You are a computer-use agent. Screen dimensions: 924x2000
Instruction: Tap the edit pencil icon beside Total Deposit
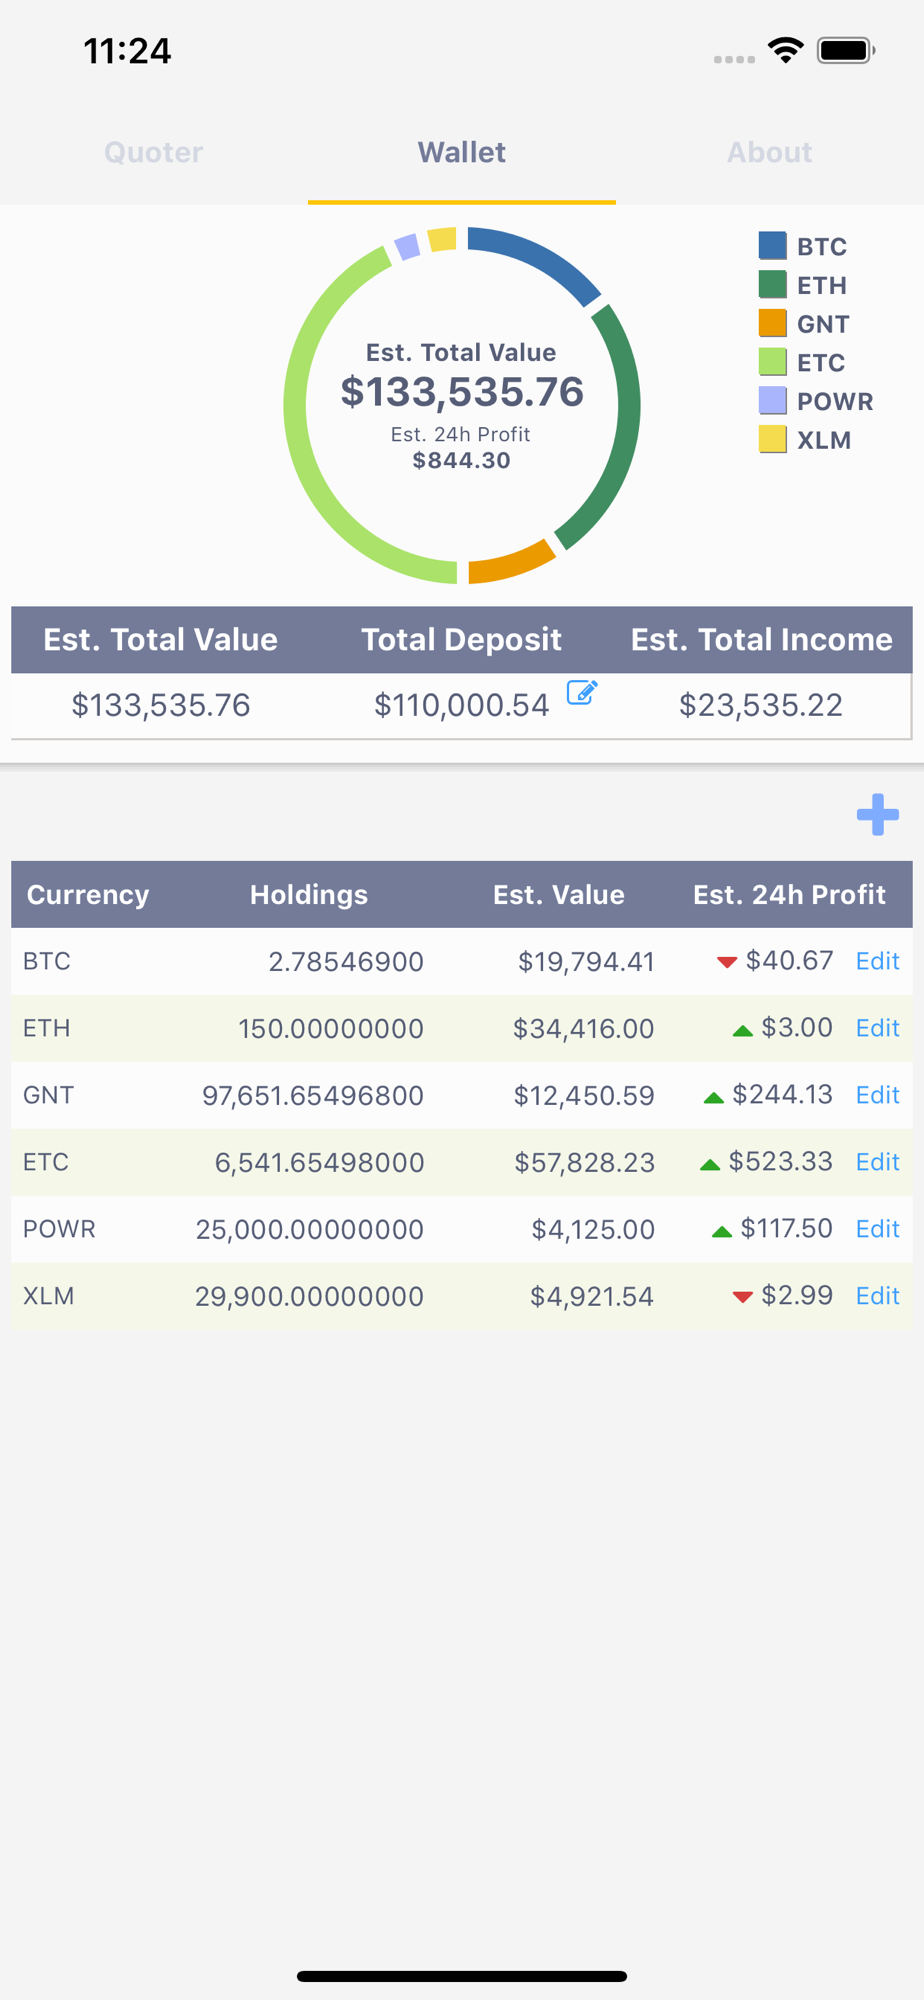coord(582,692)
